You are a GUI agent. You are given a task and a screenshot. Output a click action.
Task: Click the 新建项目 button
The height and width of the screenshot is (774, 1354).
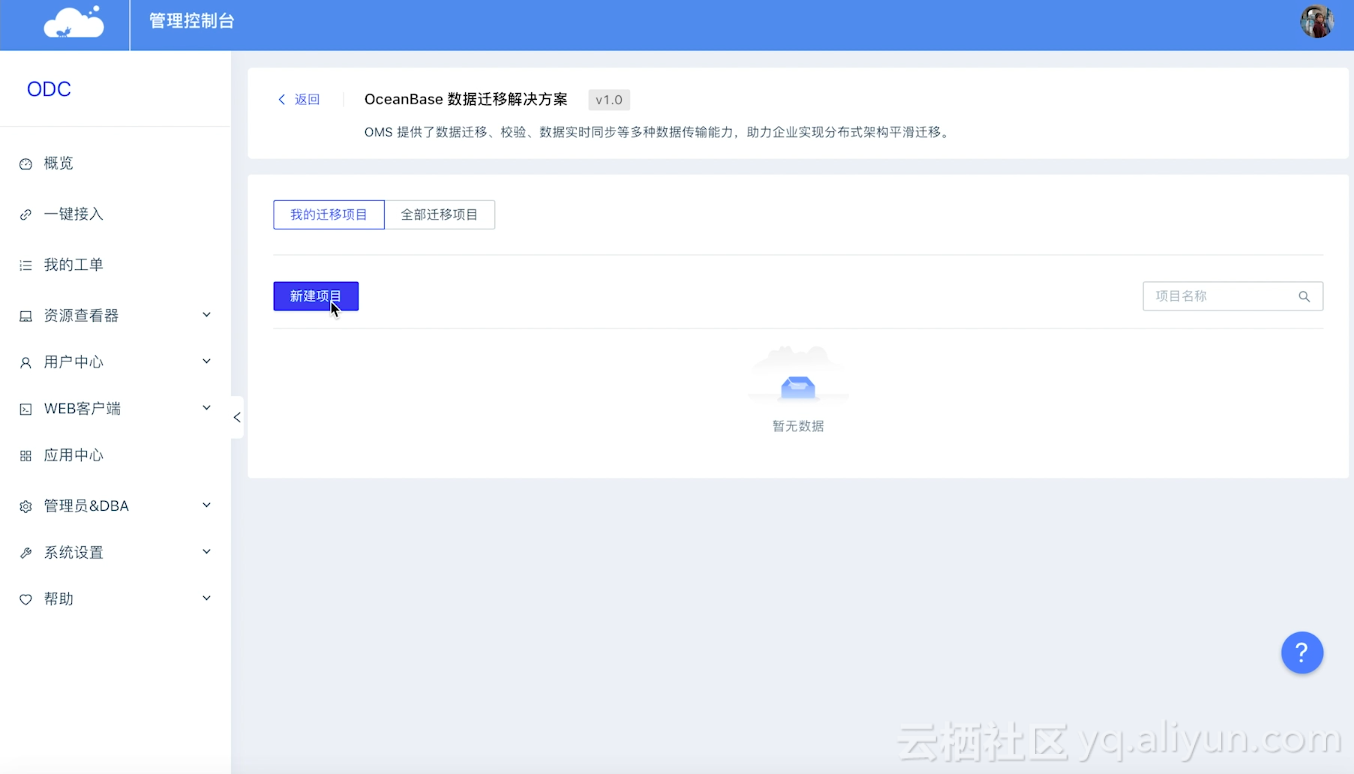coord(316,296)
